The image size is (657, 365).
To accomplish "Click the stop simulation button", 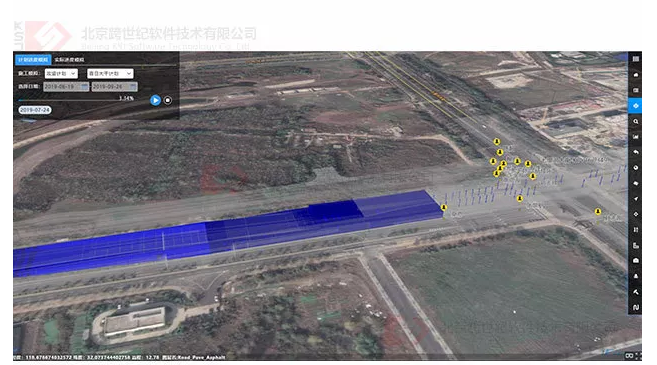I will (x=168, y=100).
